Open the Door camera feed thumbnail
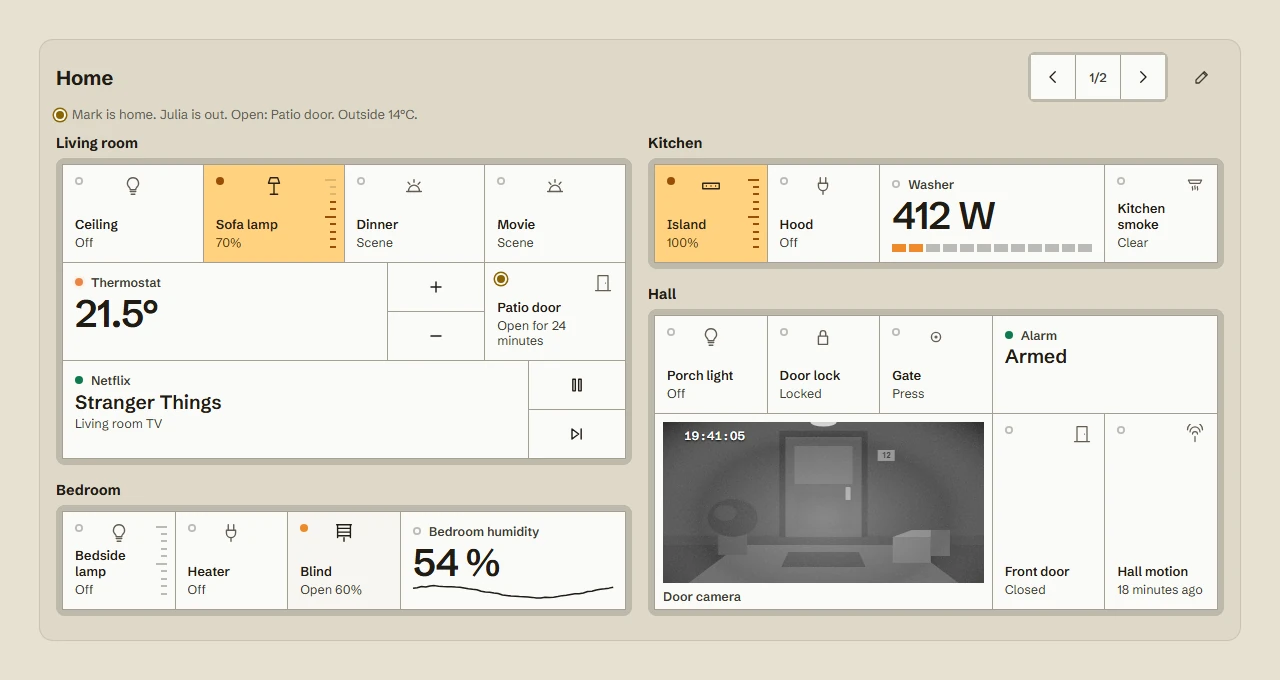This screenshot has height=680, width=1280. tap(823, 502)
